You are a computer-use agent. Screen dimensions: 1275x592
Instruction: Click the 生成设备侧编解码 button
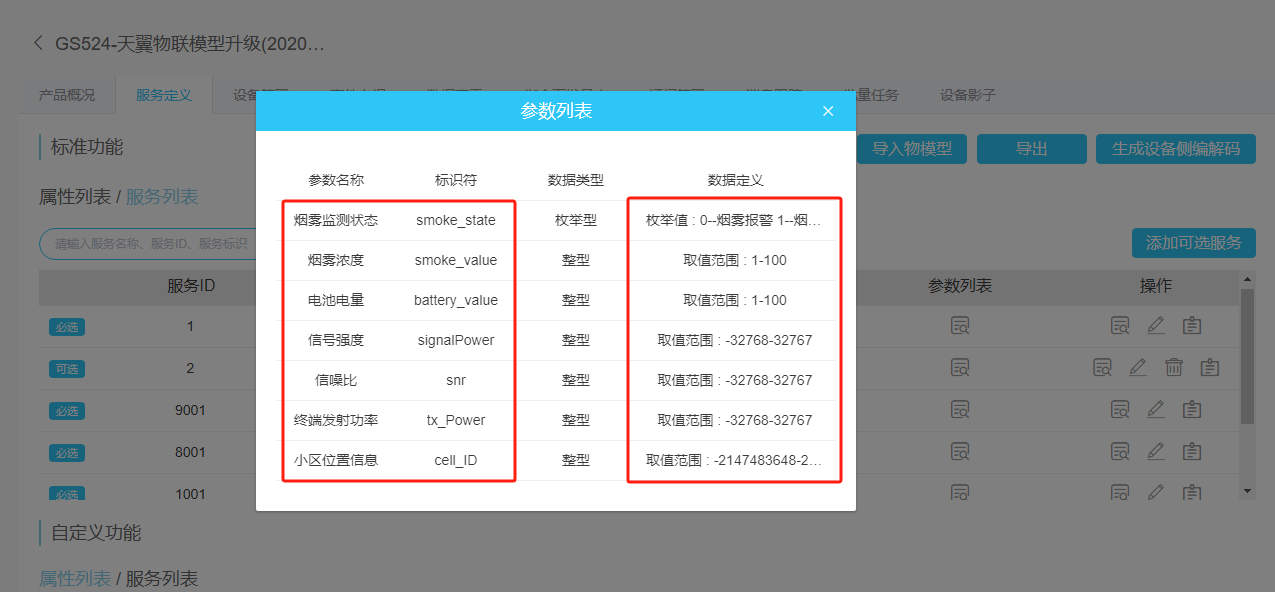pyautogui.click(x=1175, y=149)
